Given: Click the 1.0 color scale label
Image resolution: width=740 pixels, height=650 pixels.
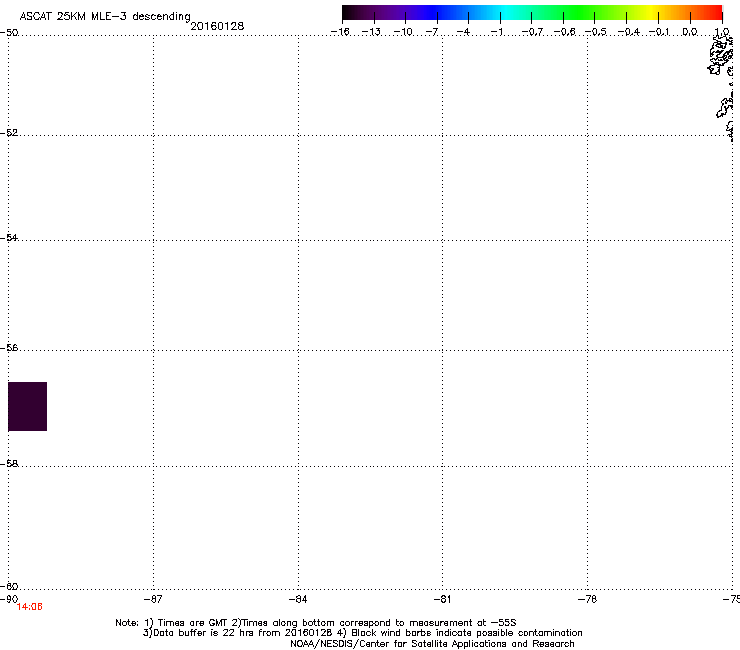Looking at the screenshot, I should [x=722, y=32].
